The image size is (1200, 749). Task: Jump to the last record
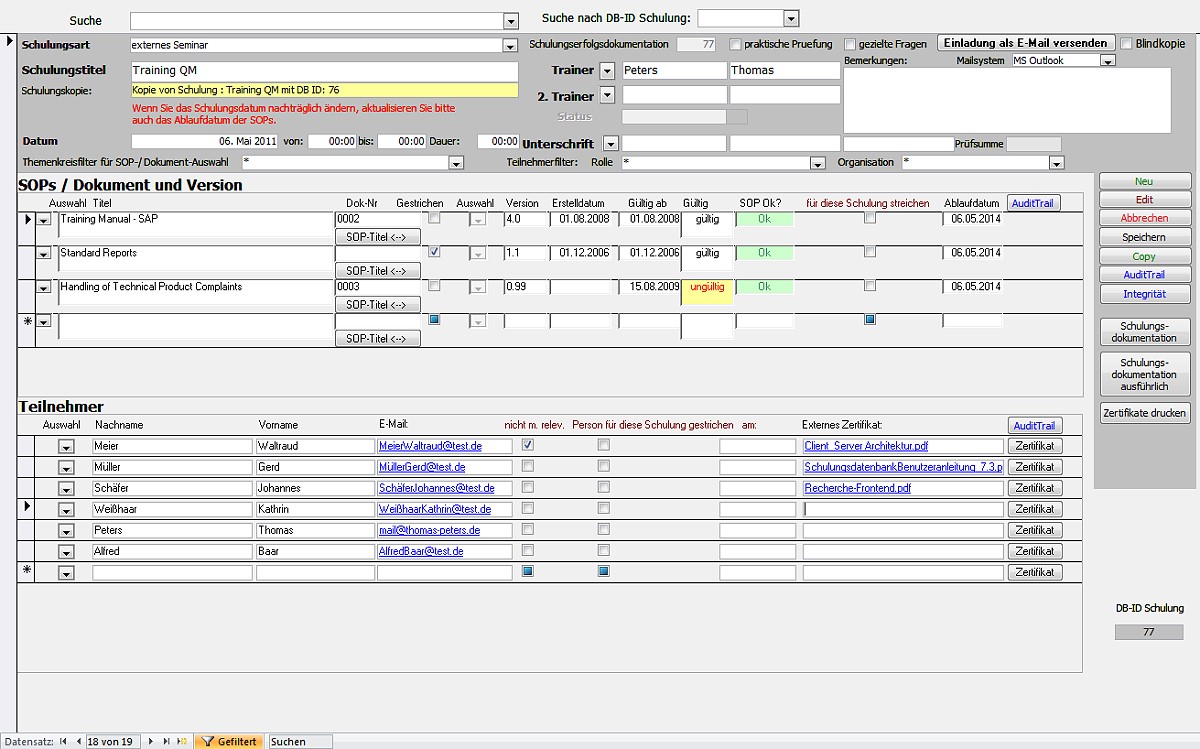166,741
